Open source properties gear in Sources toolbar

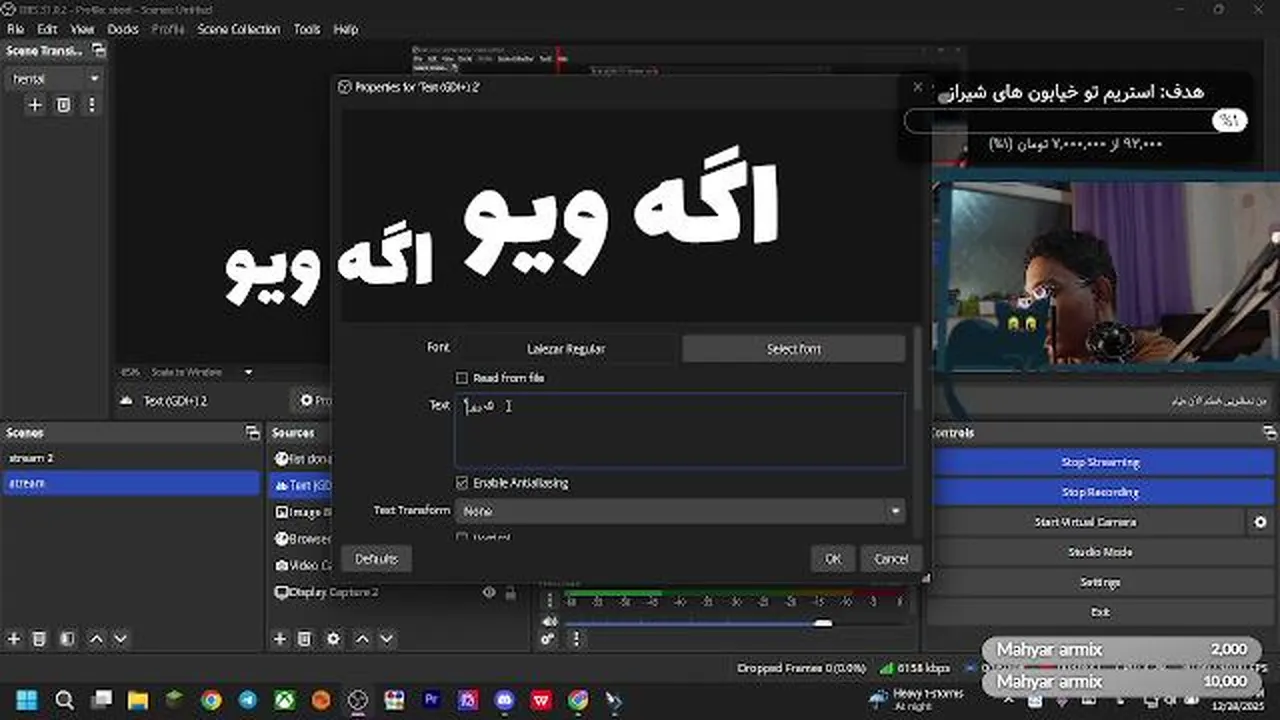coord(333,638)
